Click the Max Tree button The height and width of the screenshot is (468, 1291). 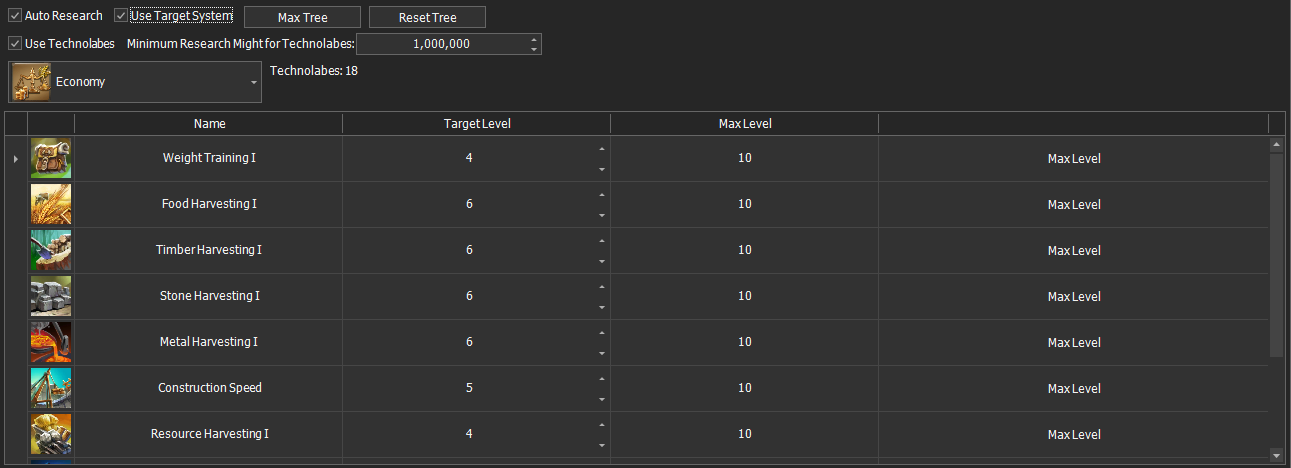click(303, 17)
